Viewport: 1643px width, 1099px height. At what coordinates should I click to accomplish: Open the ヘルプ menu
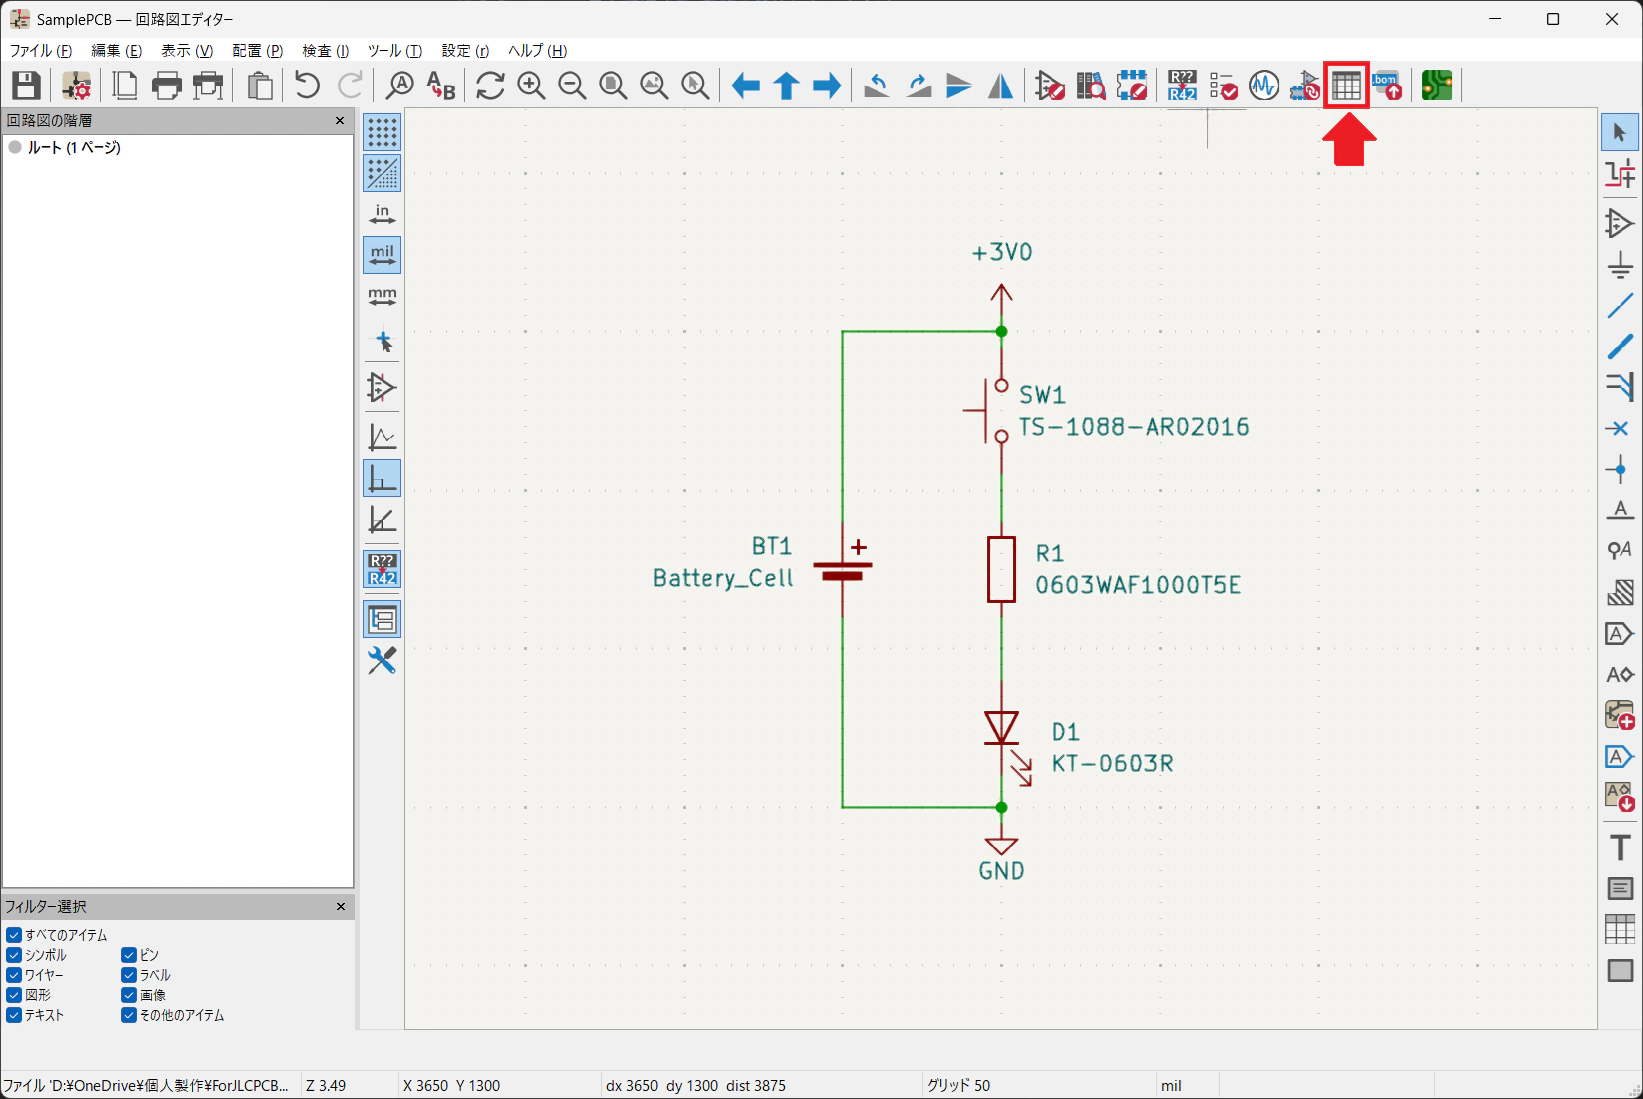[x=538, y=51]
